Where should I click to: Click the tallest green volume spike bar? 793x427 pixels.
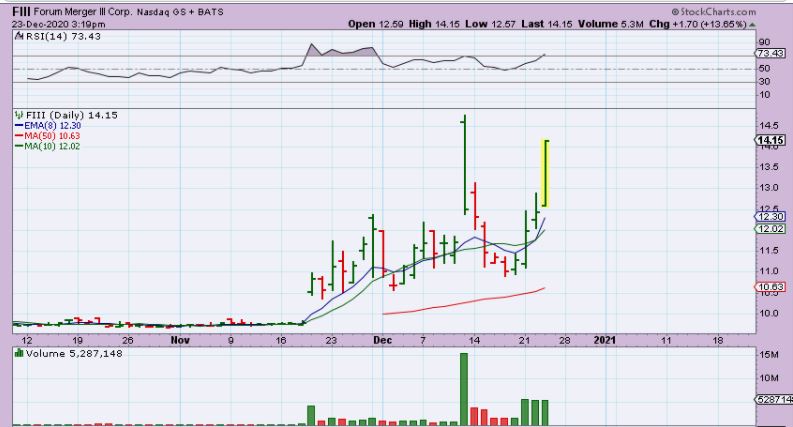point(464,389)
